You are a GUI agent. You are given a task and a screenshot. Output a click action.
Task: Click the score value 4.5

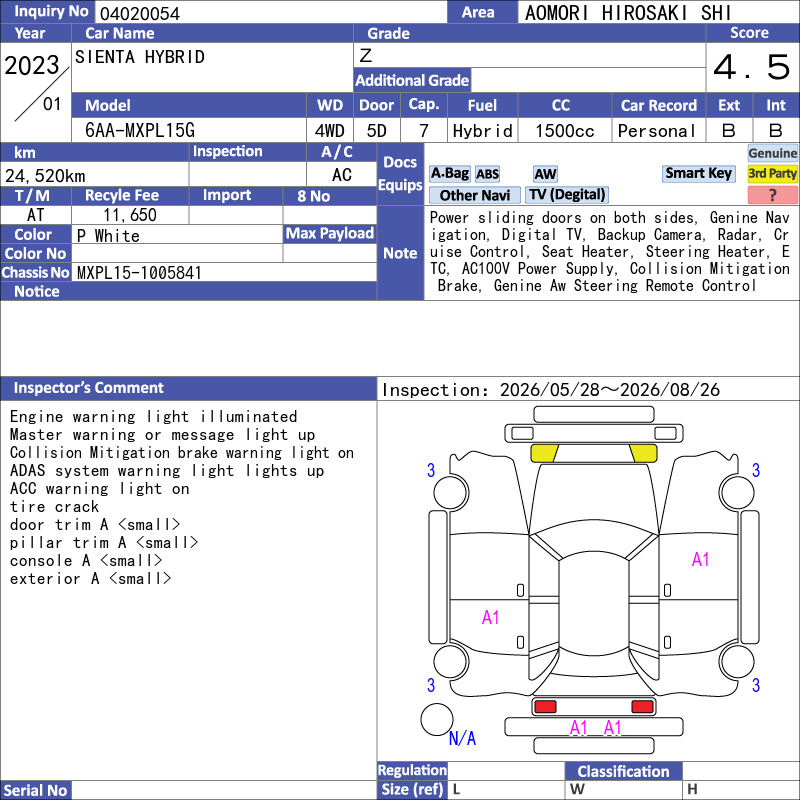pyautogui.click(x=752, y=67)
